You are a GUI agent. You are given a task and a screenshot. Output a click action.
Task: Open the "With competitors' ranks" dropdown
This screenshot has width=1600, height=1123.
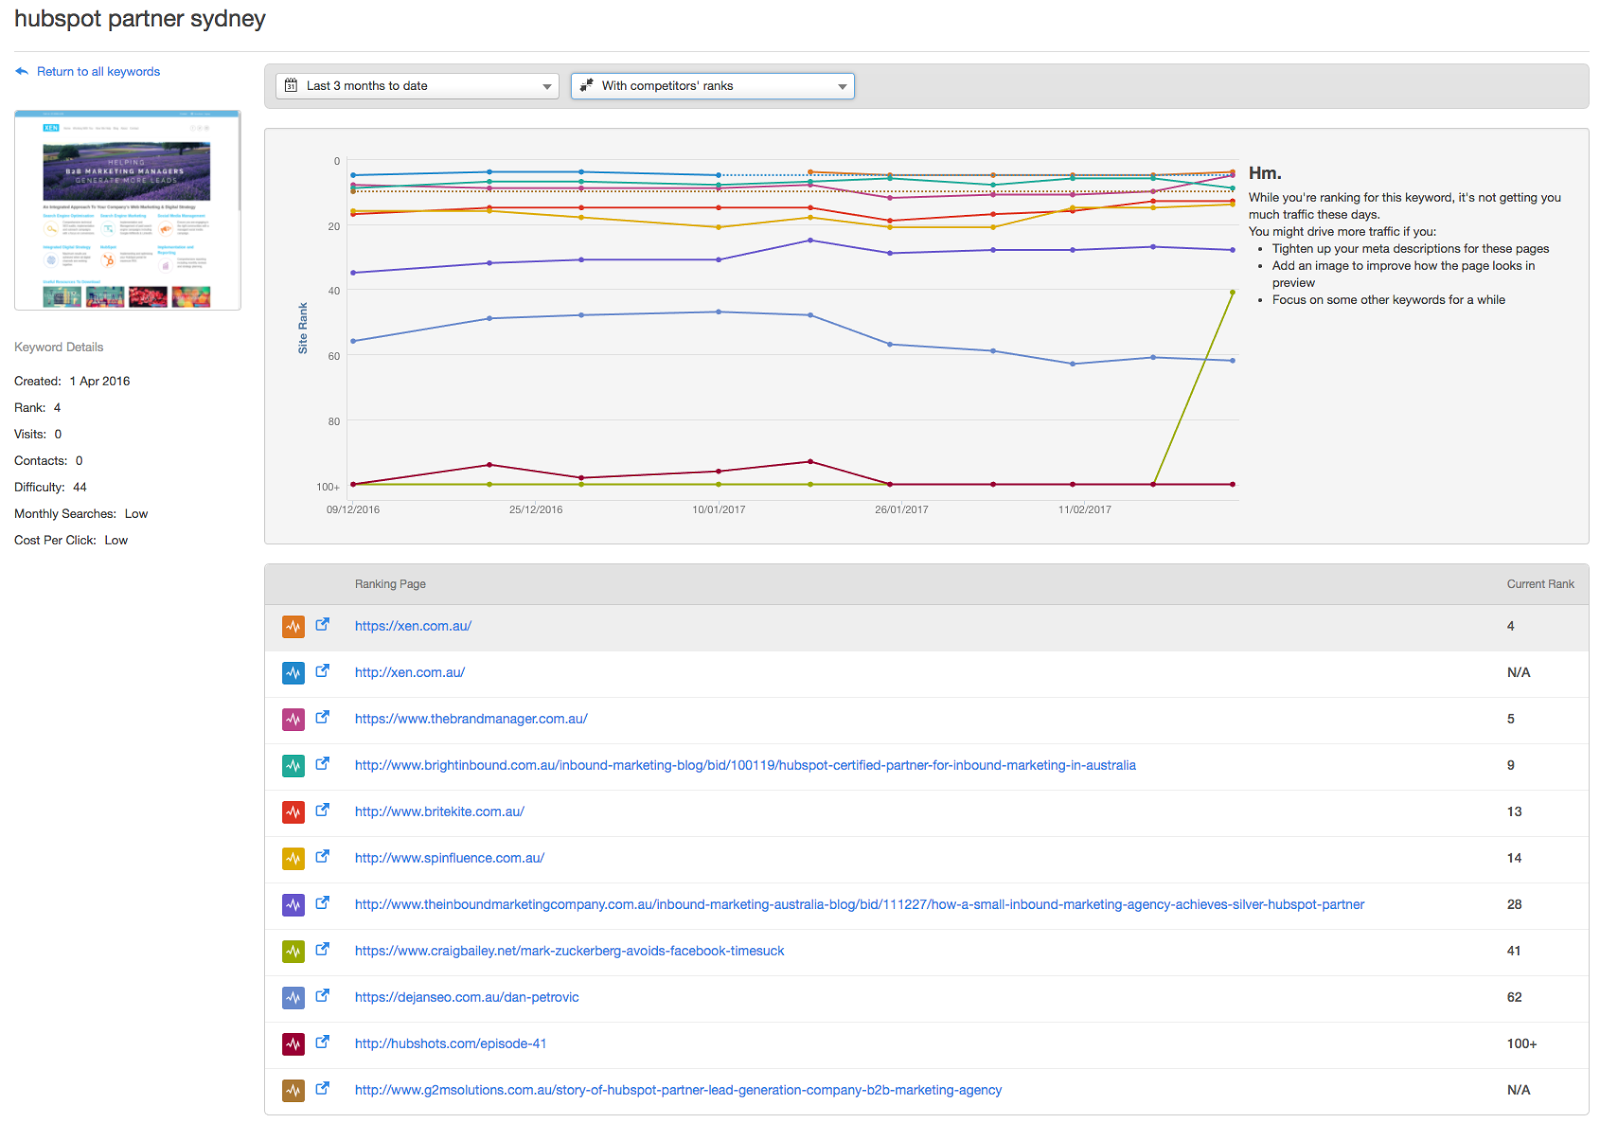[x=713, y=86]
